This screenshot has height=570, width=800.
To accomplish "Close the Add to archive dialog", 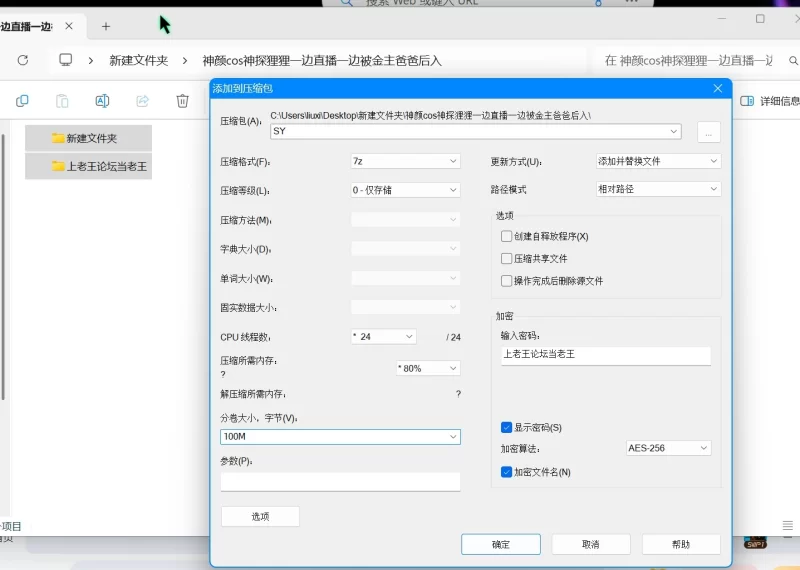I will [x=718, y=88].
